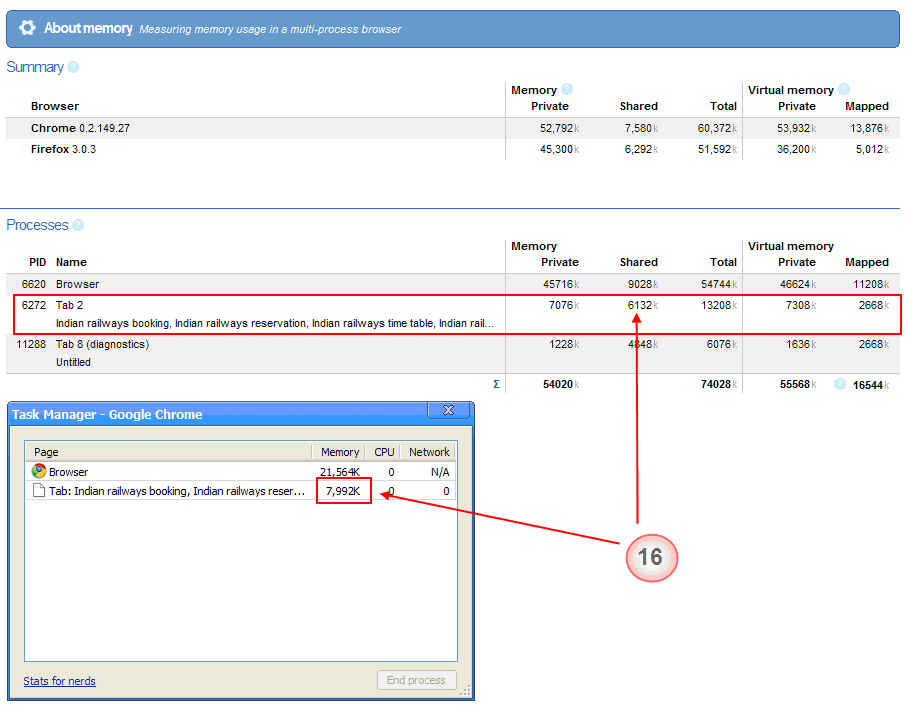Sort by the Memory column in Task Manager

(x=339, y=452)
